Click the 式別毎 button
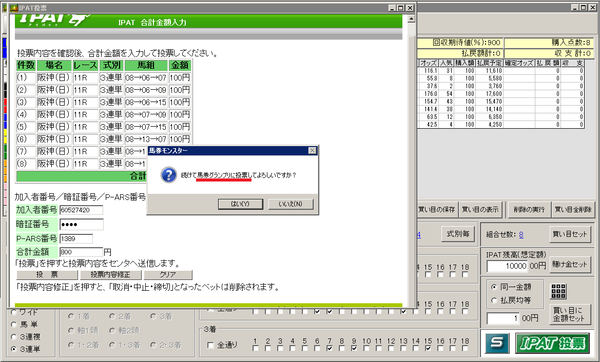This screenshot has width=600, height=362. (458, 233)
